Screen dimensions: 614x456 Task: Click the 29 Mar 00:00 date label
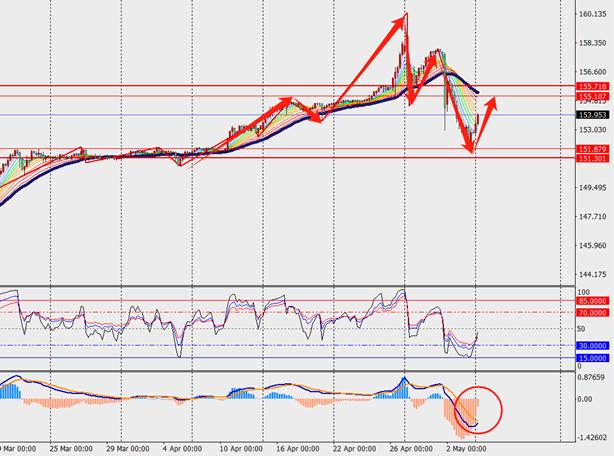click(x=128, y=449)
